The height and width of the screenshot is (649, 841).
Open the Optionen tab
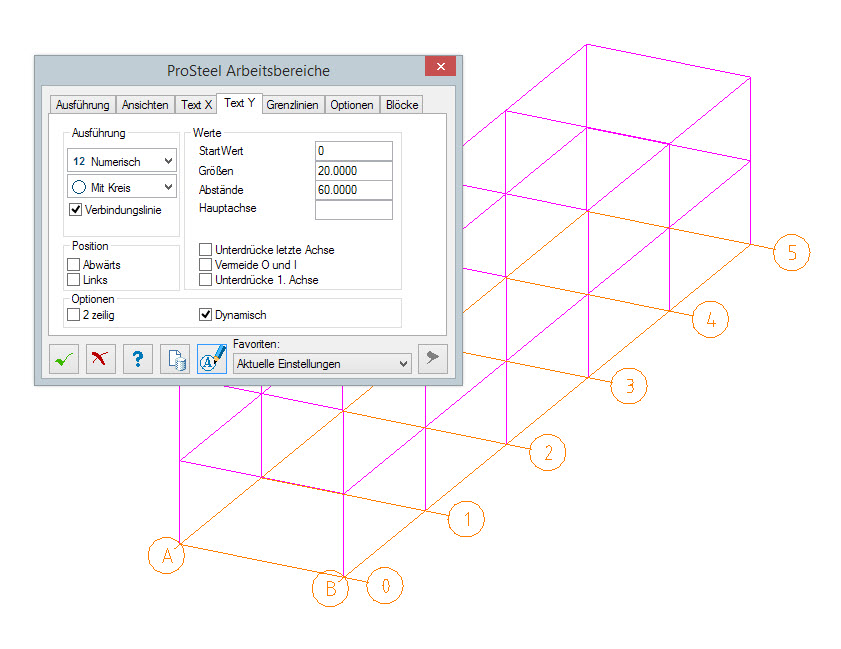(x=352, y=105)
